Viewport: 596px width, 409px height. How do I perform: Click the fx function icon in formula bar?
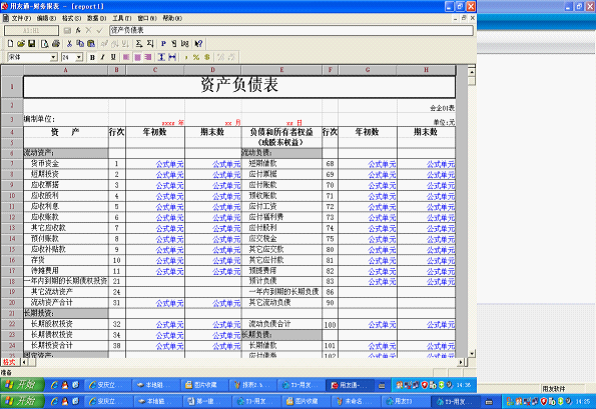coord(78,30)
